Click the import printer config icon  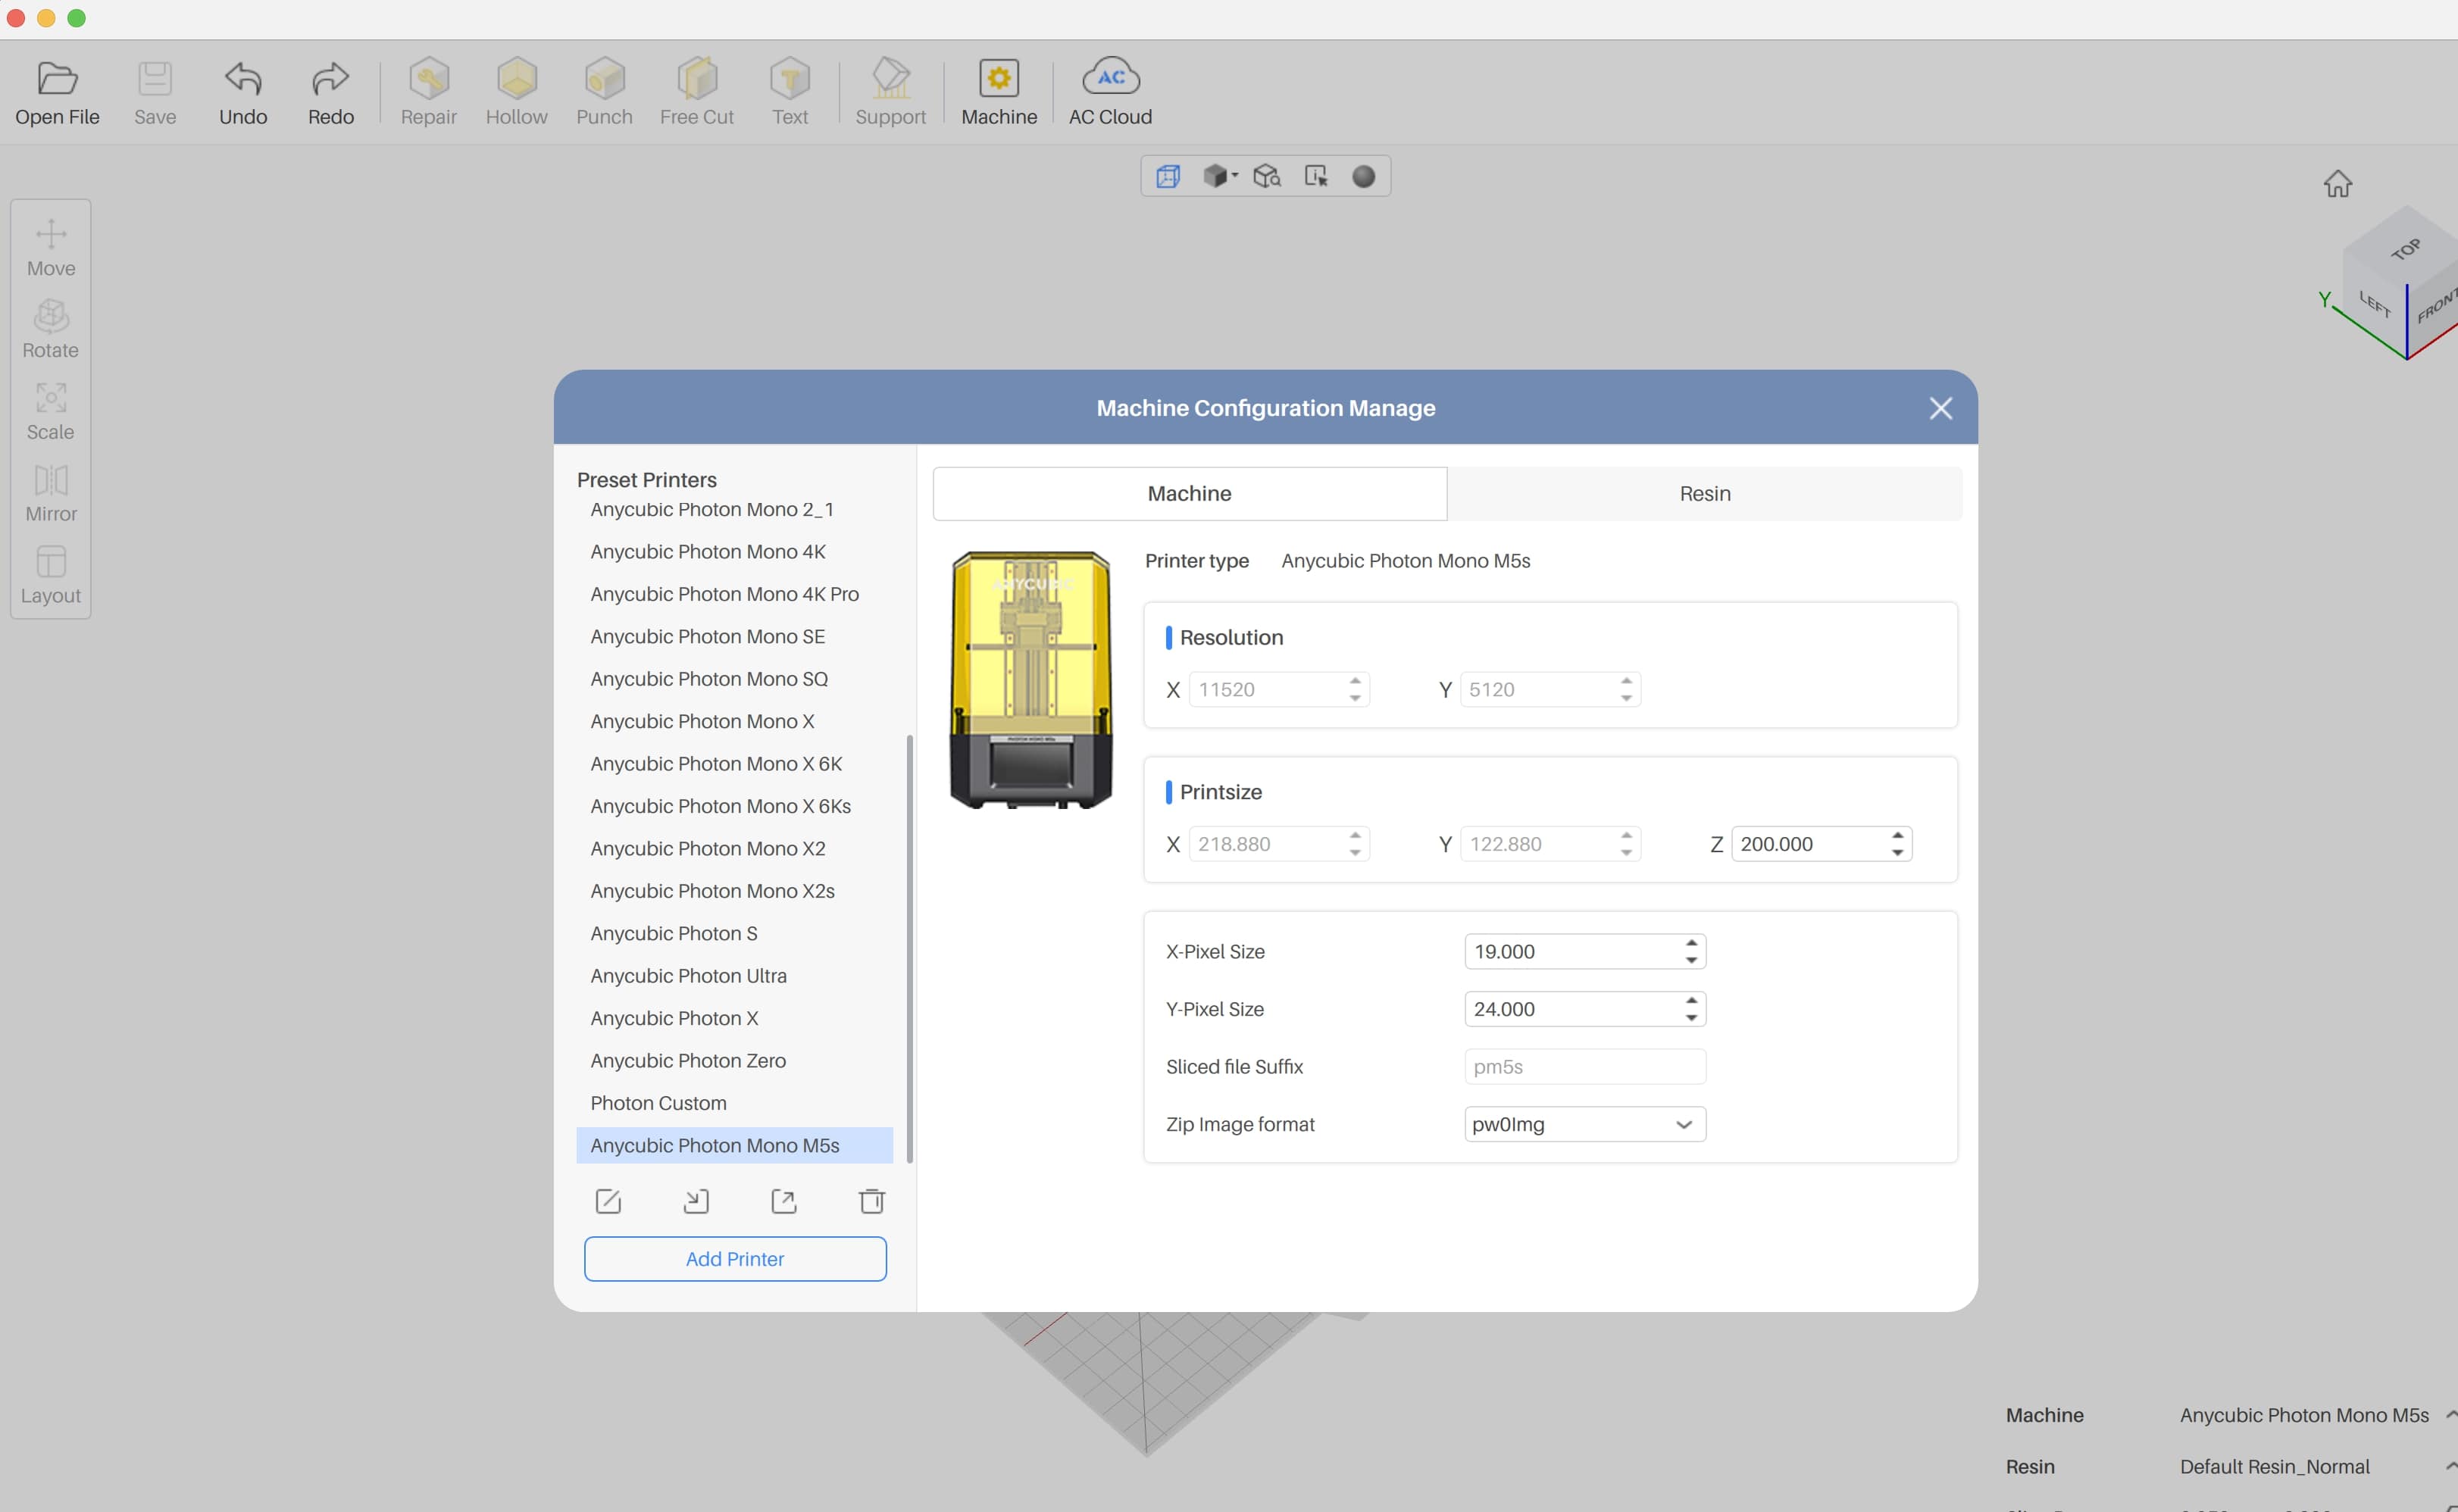pyautogui.click(x=696, y=1201)
